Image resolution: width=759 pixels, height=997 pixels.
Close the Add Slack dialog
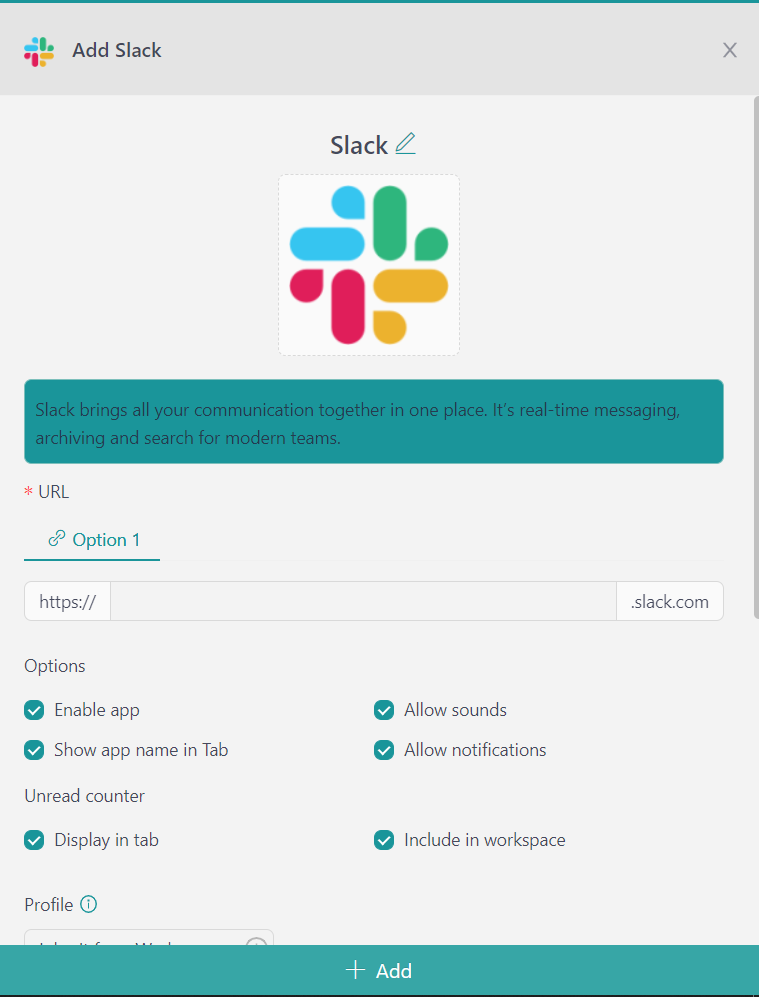pos(730,51)
